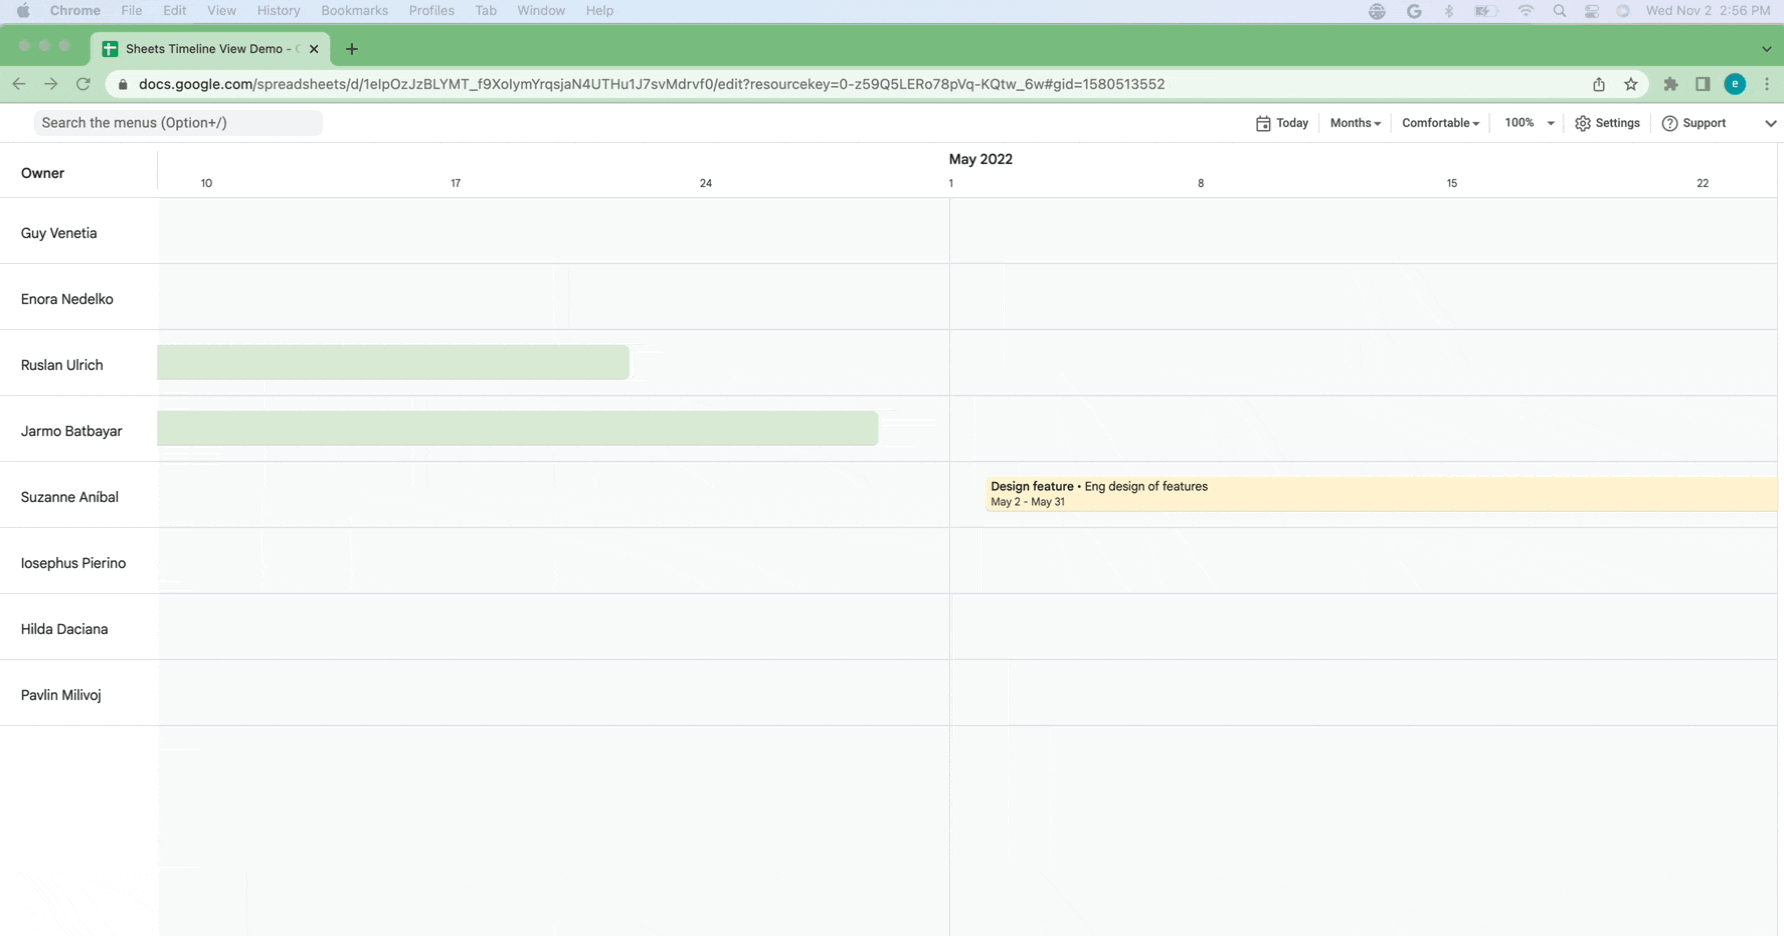1784x936 pixels.
Task: Click the Suzanne Anibal owner row
Action: click(70, 497)
